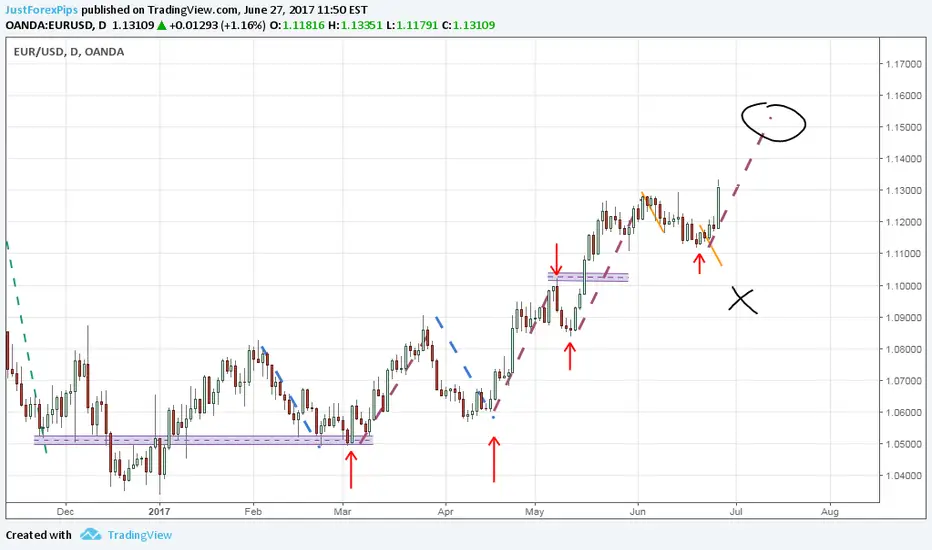
Task: Click the 1.13000 price axis label
Action: point(903,190)
